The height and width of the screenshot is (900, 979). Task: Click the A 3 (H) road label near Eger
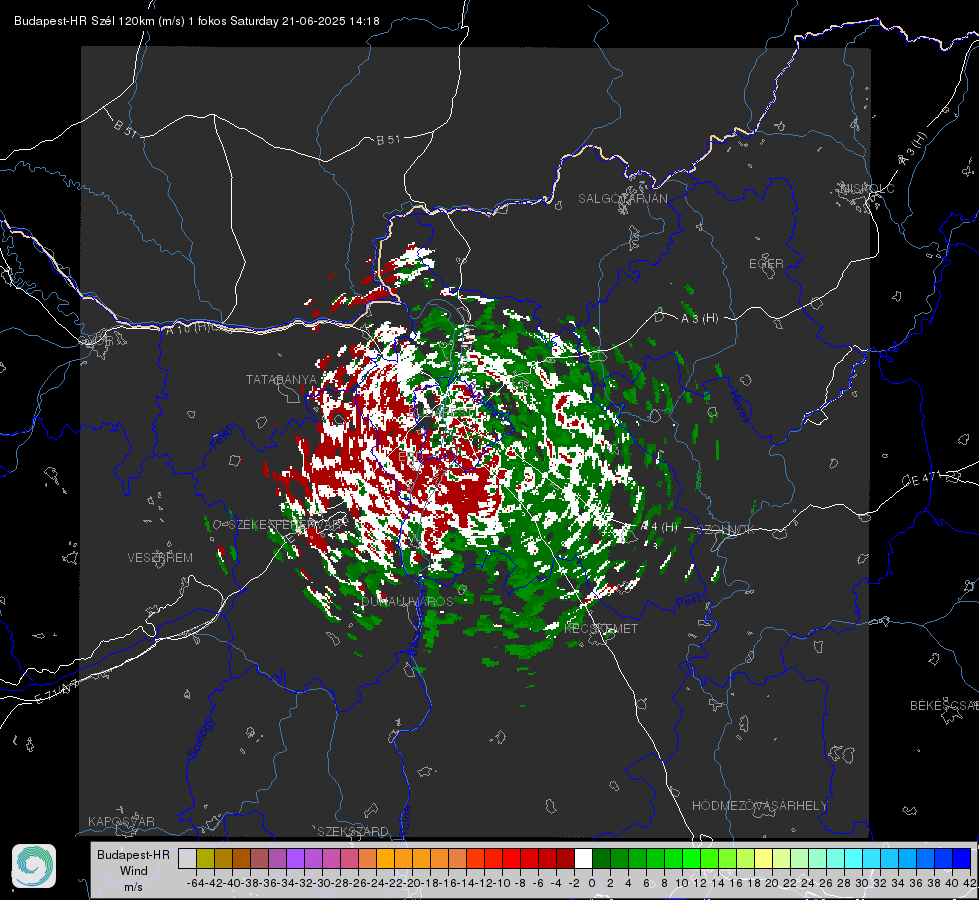tap(699, 319)
